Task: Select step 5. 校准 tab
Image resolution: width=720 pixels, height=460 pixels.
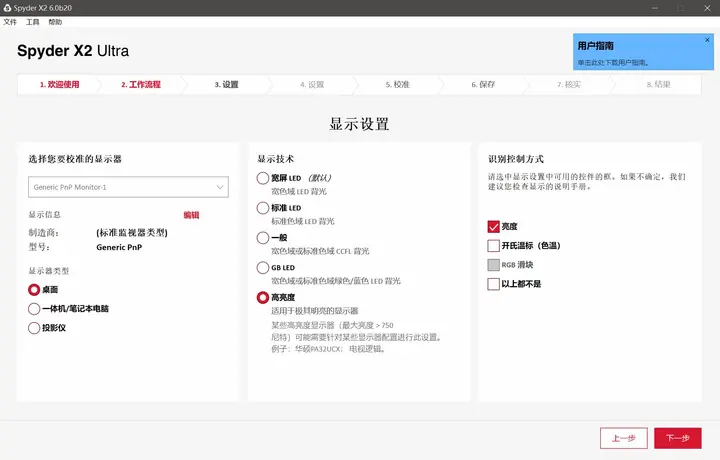Action: 398,84
